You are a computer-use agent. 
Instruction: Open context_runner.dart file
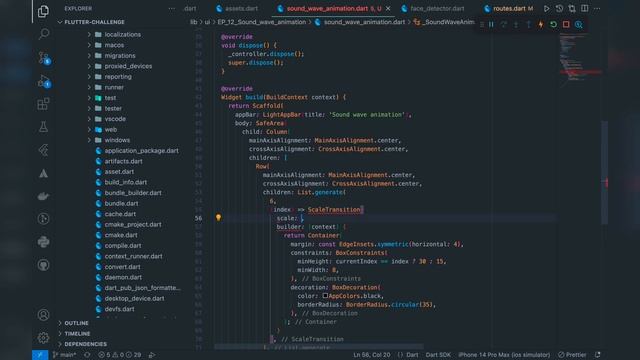(x=133, y=256)
